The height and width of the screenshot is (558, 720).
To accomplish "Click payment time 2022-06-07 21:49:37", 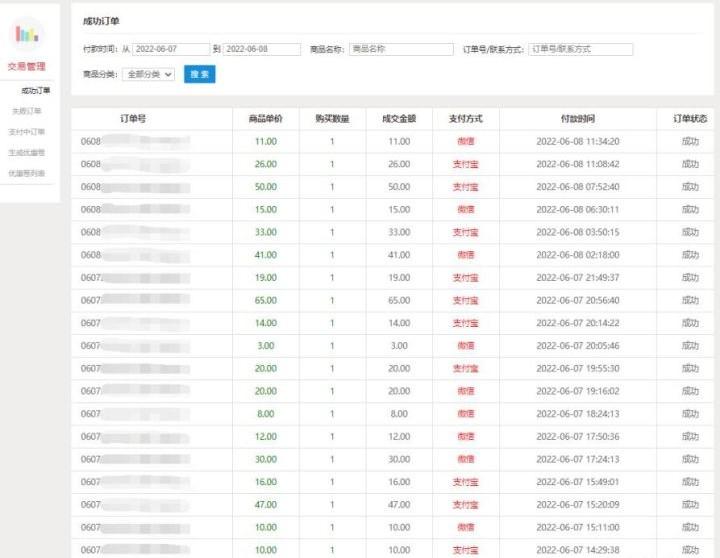I will coord(578,278).
